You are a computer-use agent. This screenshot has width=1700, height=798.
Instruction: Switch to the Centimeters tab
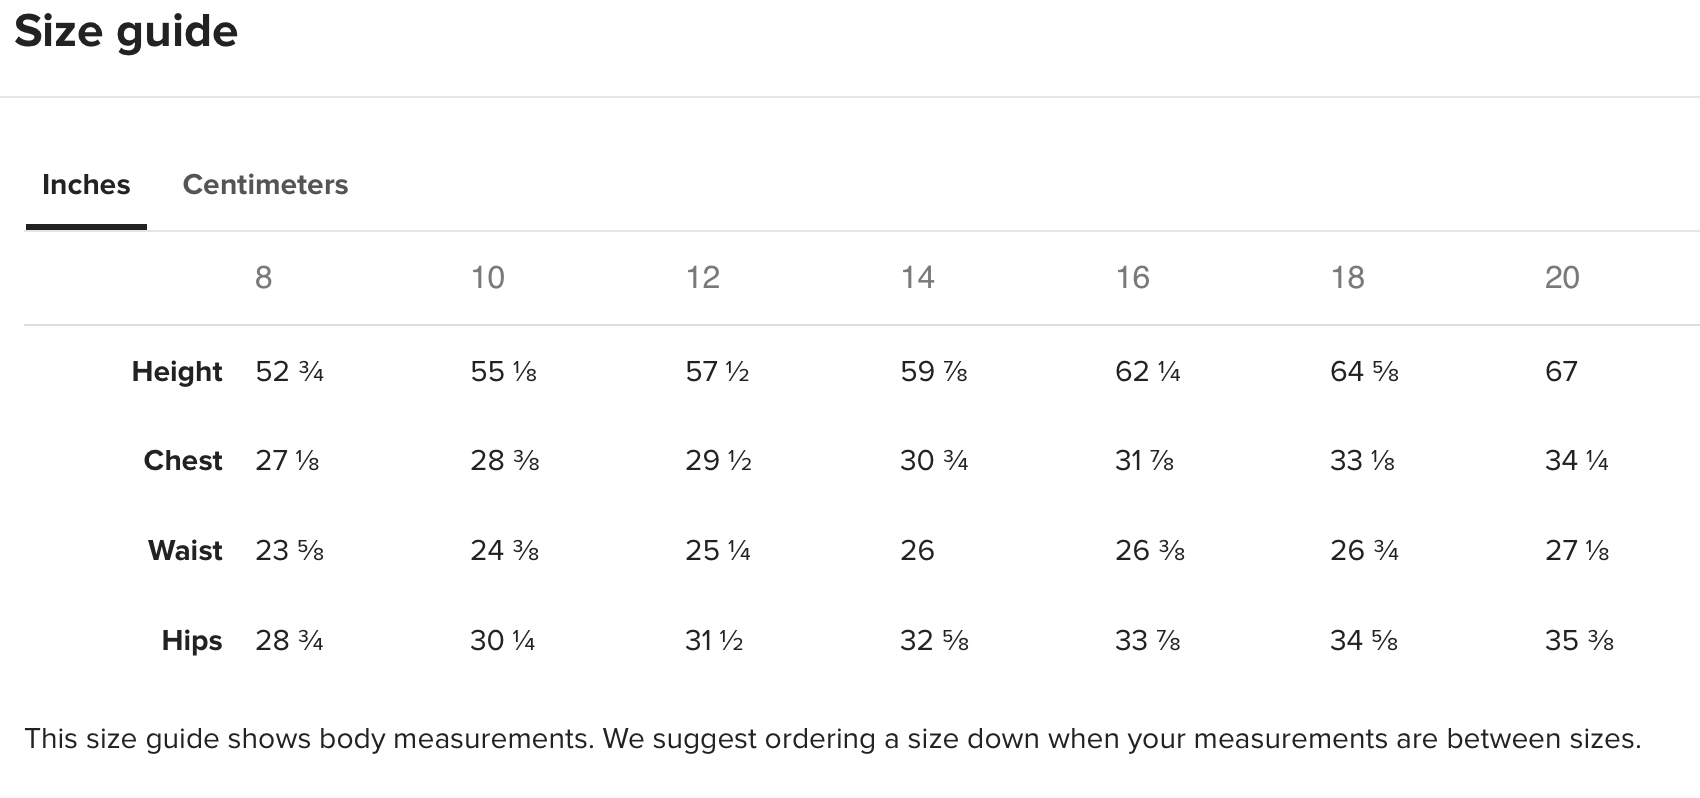[x=265, y=185]
